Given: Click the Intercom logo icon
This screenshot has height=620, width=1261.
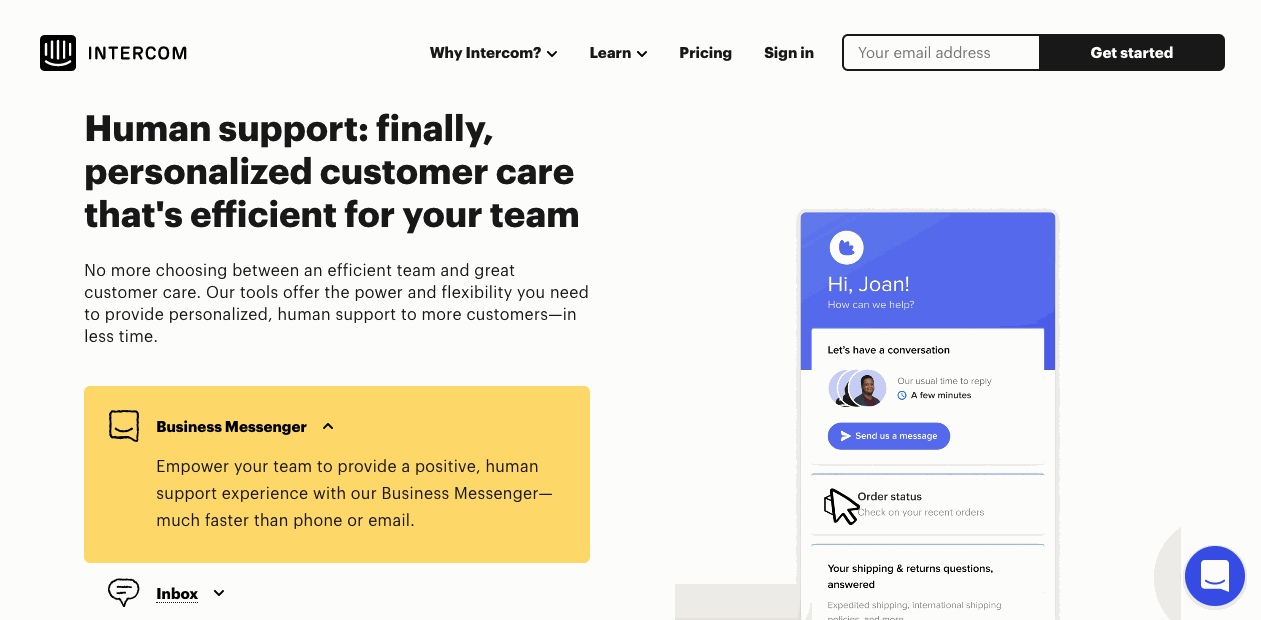Looking at the screenshot, I should (58, 53).
